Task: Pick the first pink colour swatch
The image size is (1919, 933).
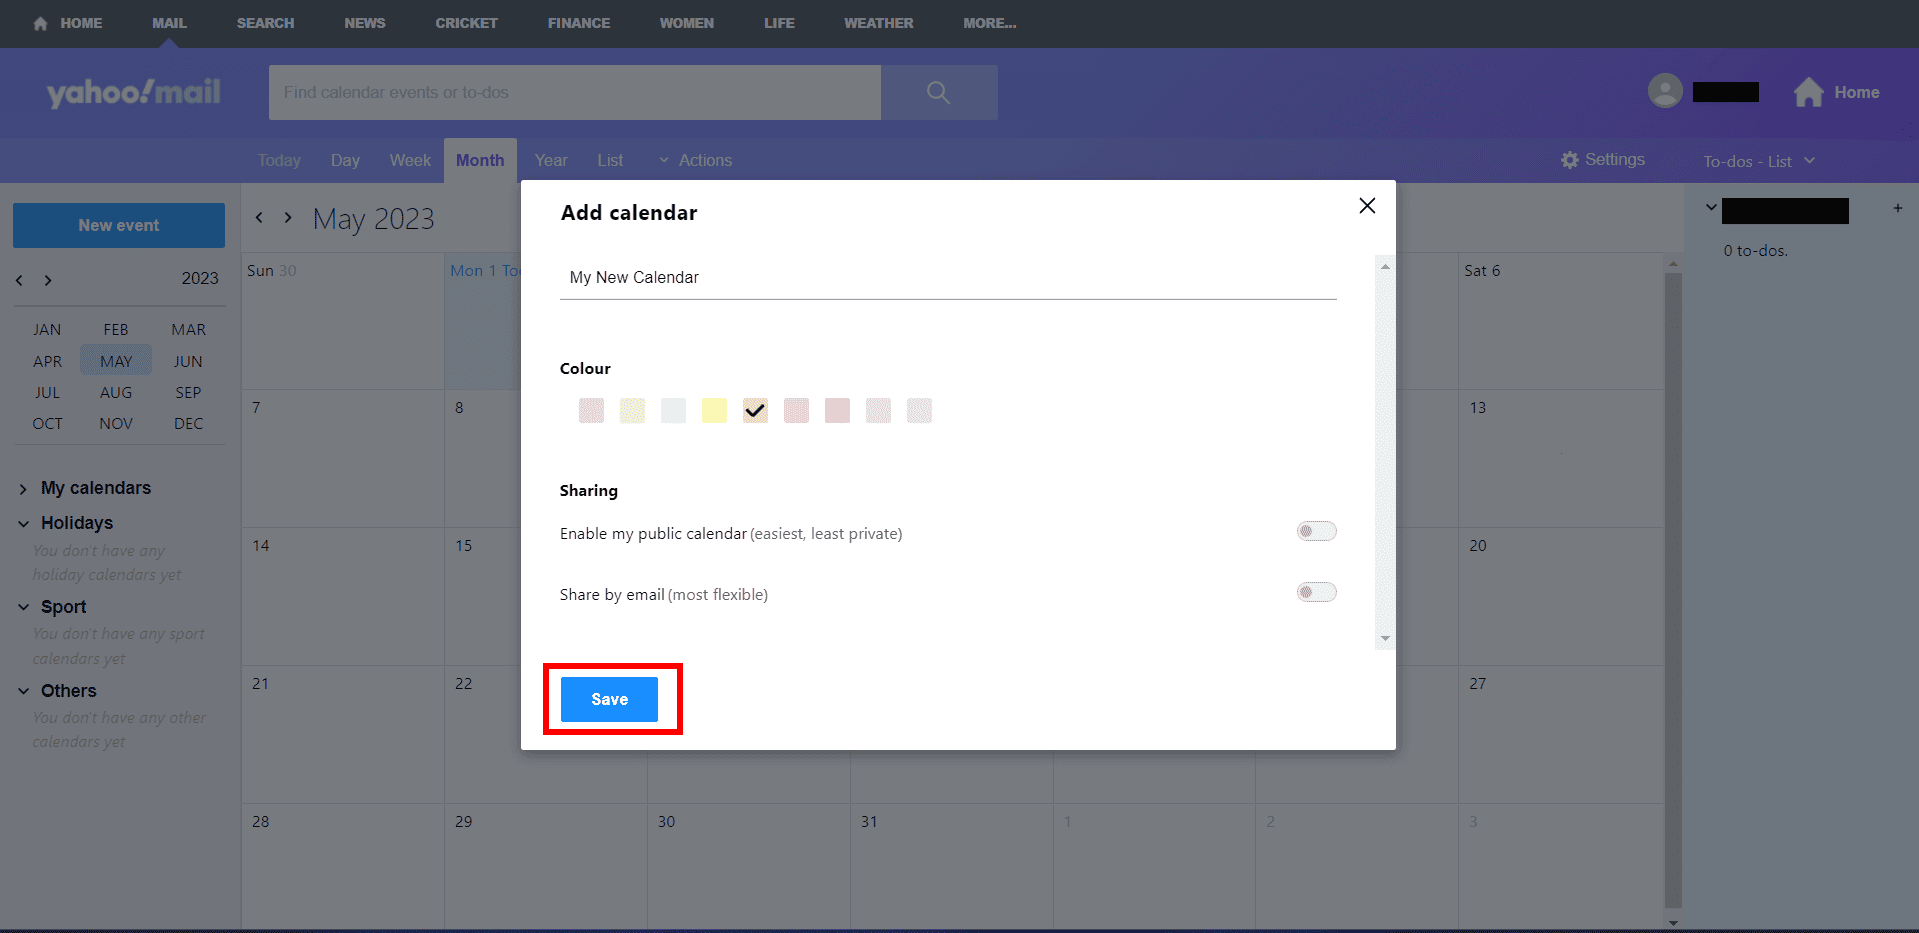Action: pyautogui.click(x=591, y=410)
